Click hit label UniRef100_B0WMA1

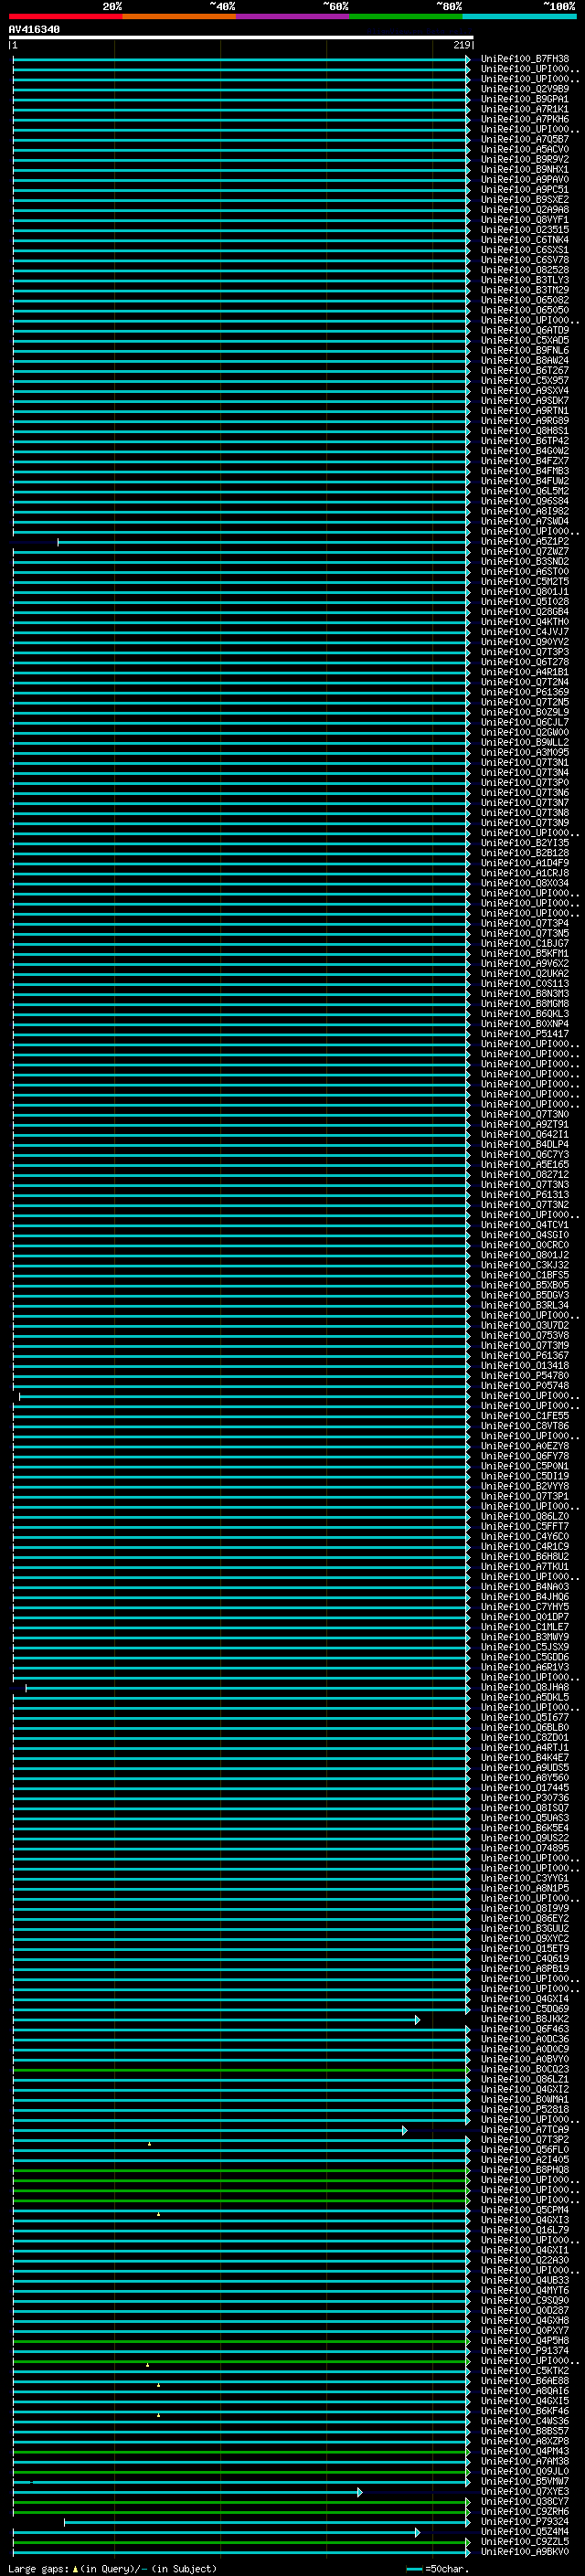[x=525, y=2099]
